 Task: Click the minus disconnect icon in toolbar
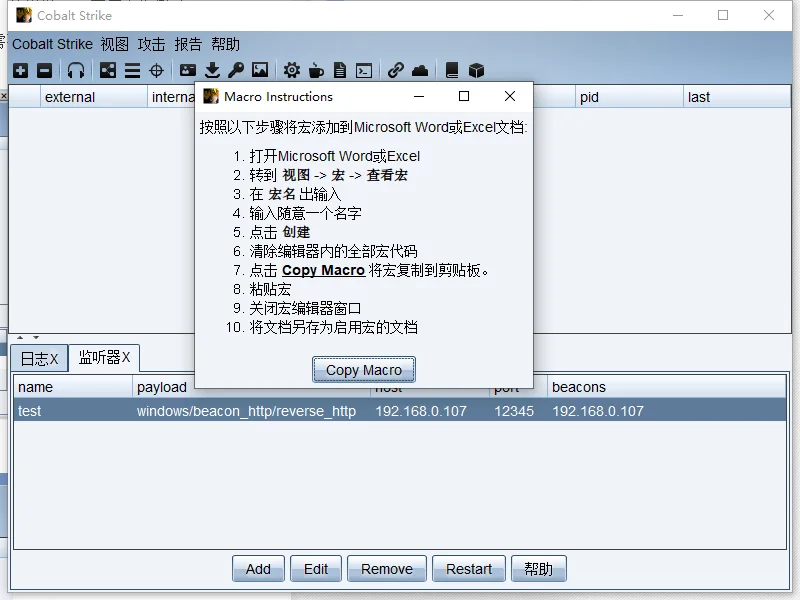[44, 70]
